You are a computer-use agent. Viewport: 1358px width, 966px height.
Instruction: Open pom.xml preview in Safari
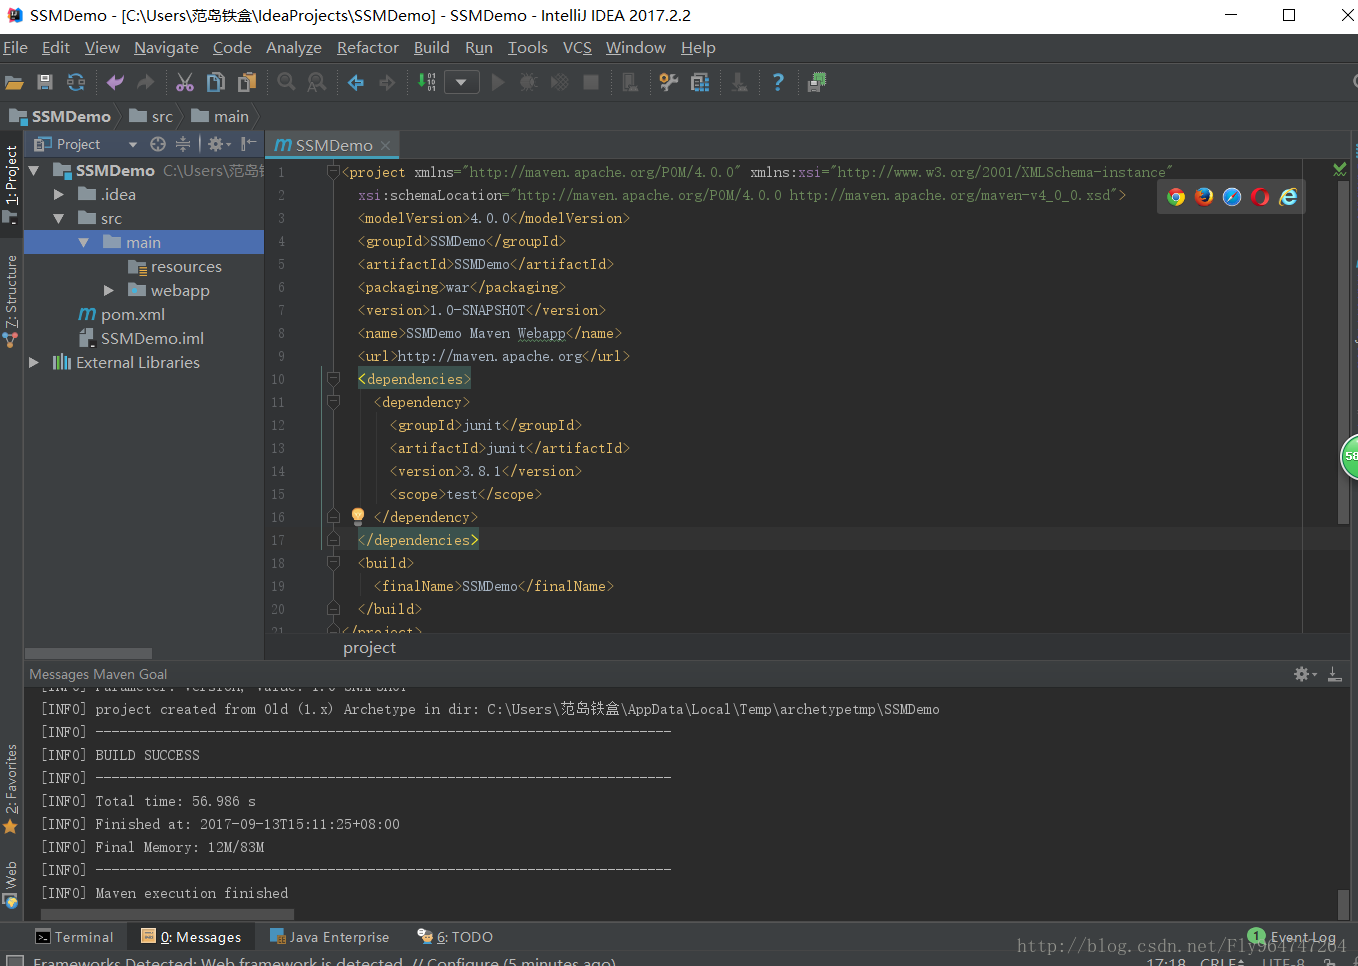pos(1232,197)
